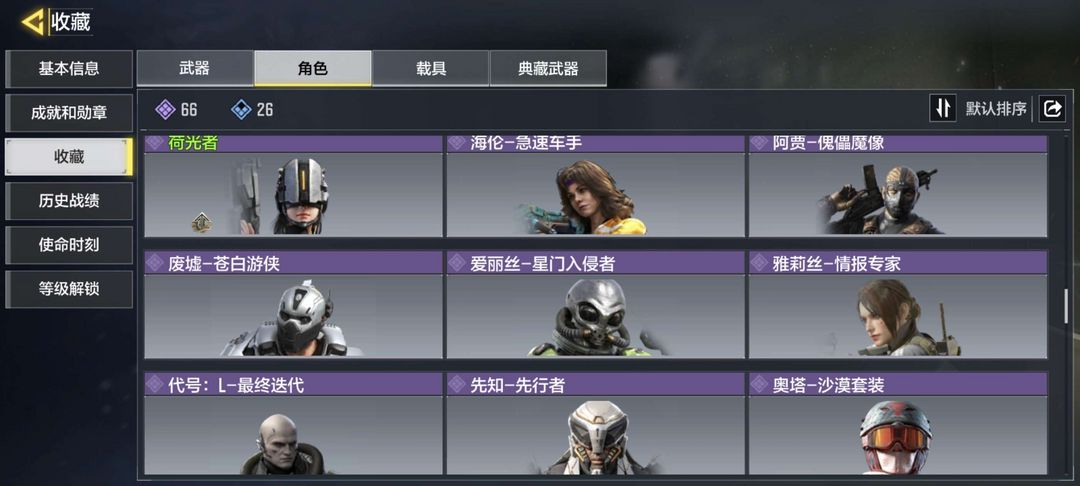1080x486 pixels.
Task: Open 等级解锁 in the sidebar
Action: pyautogui.click(x=69, y=289)
